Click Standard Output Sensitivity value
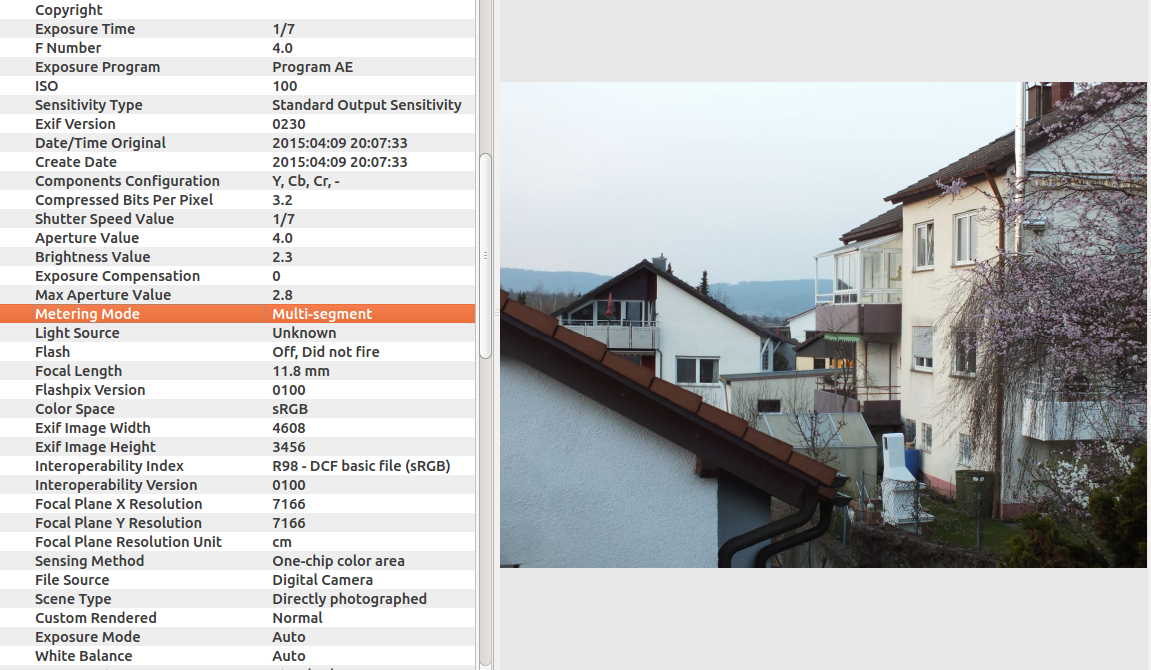 [367, 105]
